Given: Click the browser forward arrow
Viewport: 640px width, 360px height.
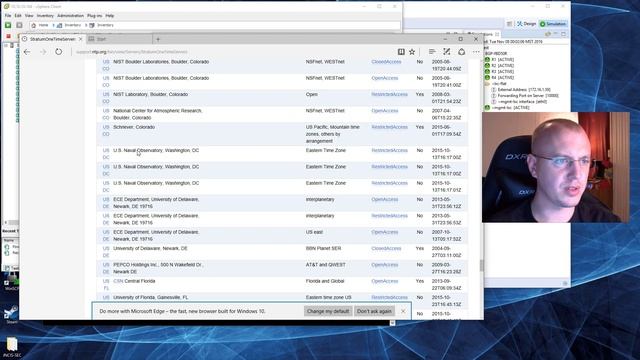Looking at the screenshot, I should pos(43,52).
